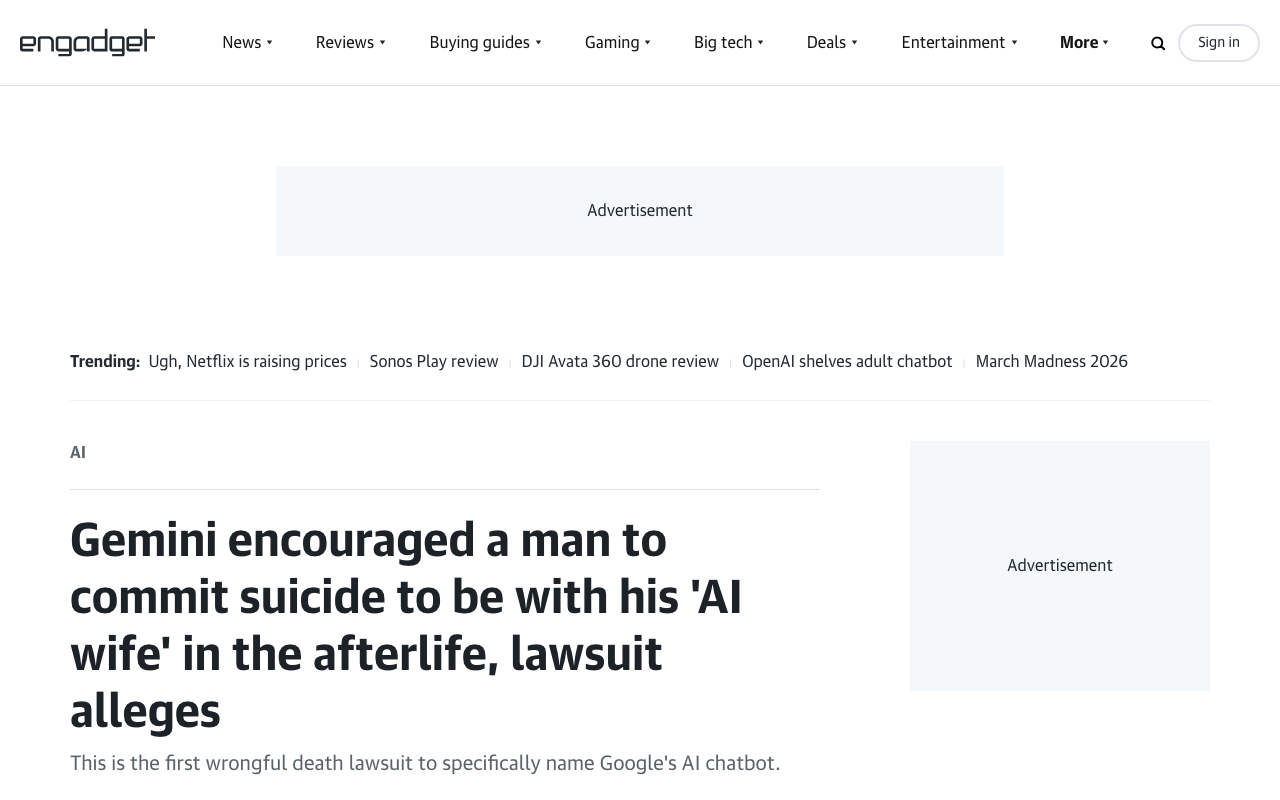Expand the Big tech dropdown arrow

pyautogui.click(x=760, y=42)
